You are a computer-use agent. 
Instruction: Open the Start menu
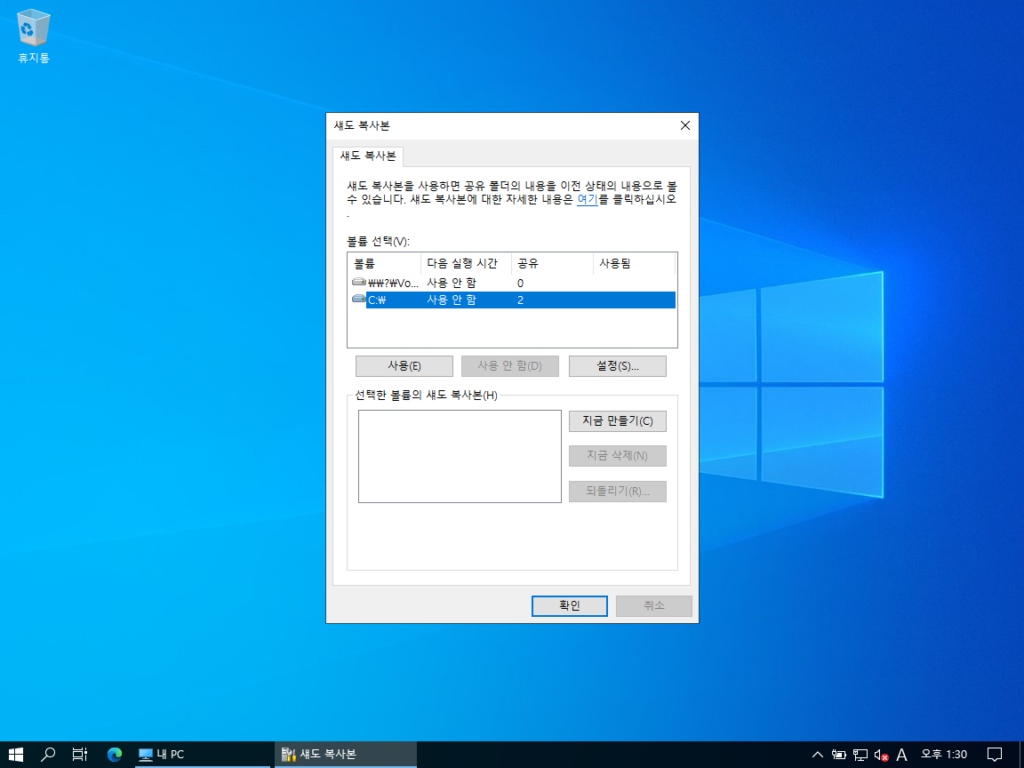[x=15, y=754]
